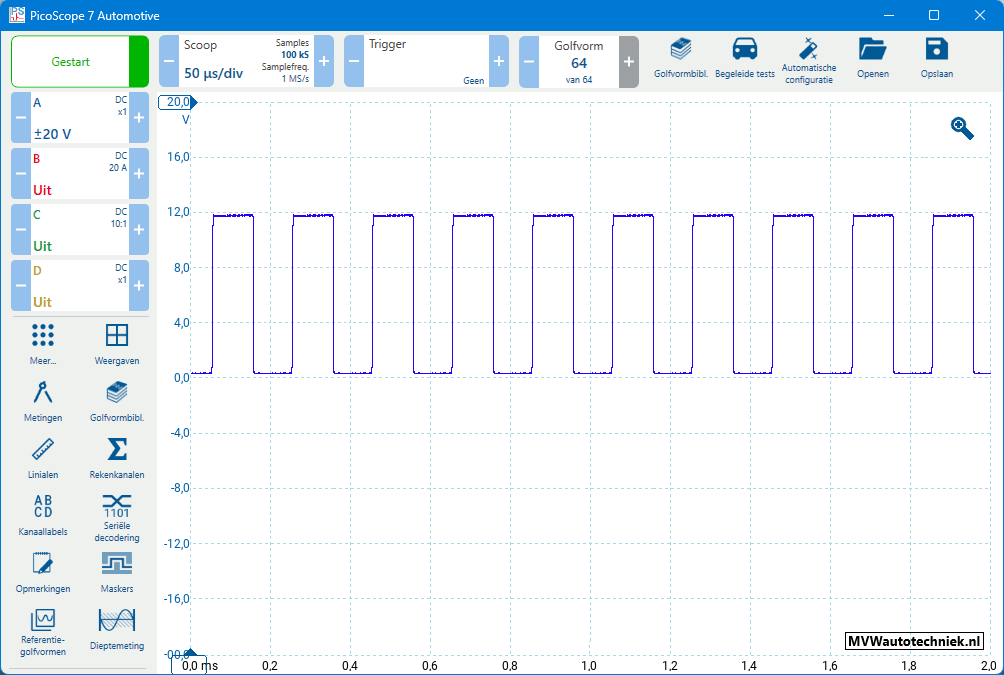The height and width of the screenshot is (675, 1004).
Task: Click the Dieptemeting icon
Action: pyautogui.click(x=117, y=627)
